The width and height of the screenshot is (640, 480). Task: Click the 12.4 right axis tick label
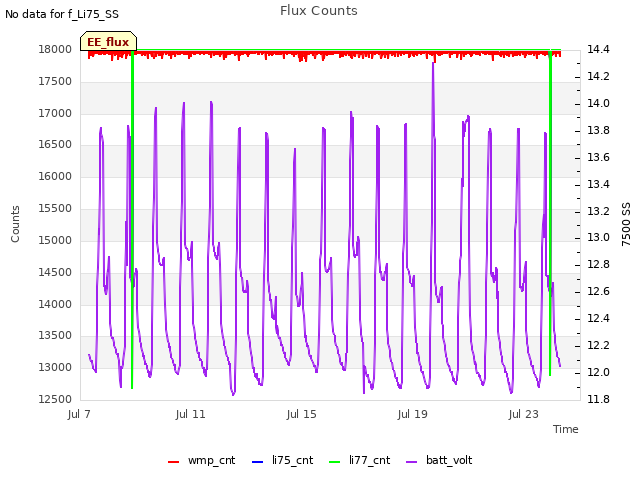(598, 318)
